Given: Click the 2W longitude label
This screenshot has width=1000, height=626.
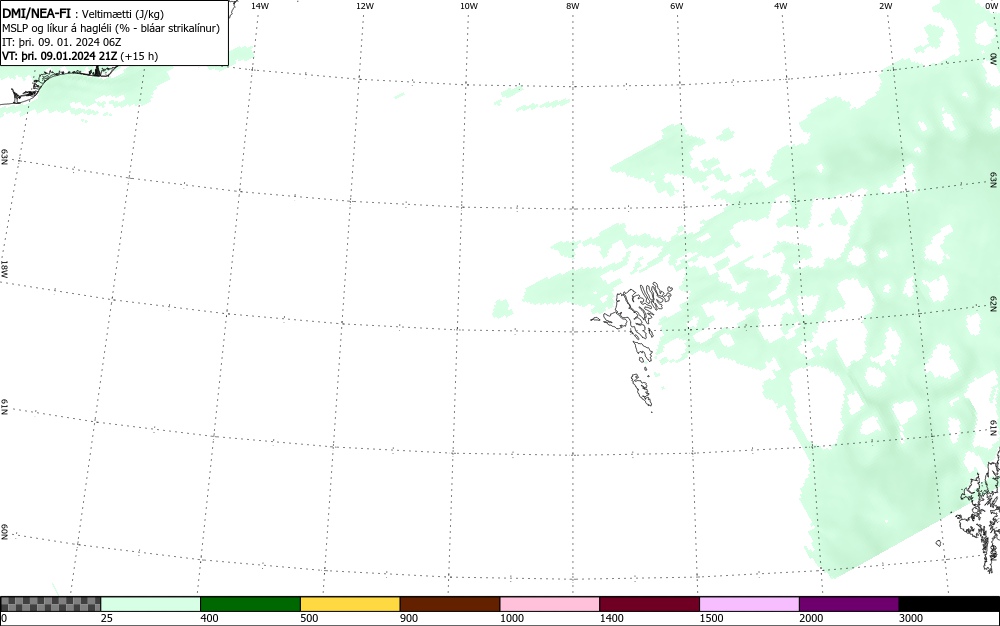Looking at the screenshot, I should pyautogui.click(x=885, y=6).
